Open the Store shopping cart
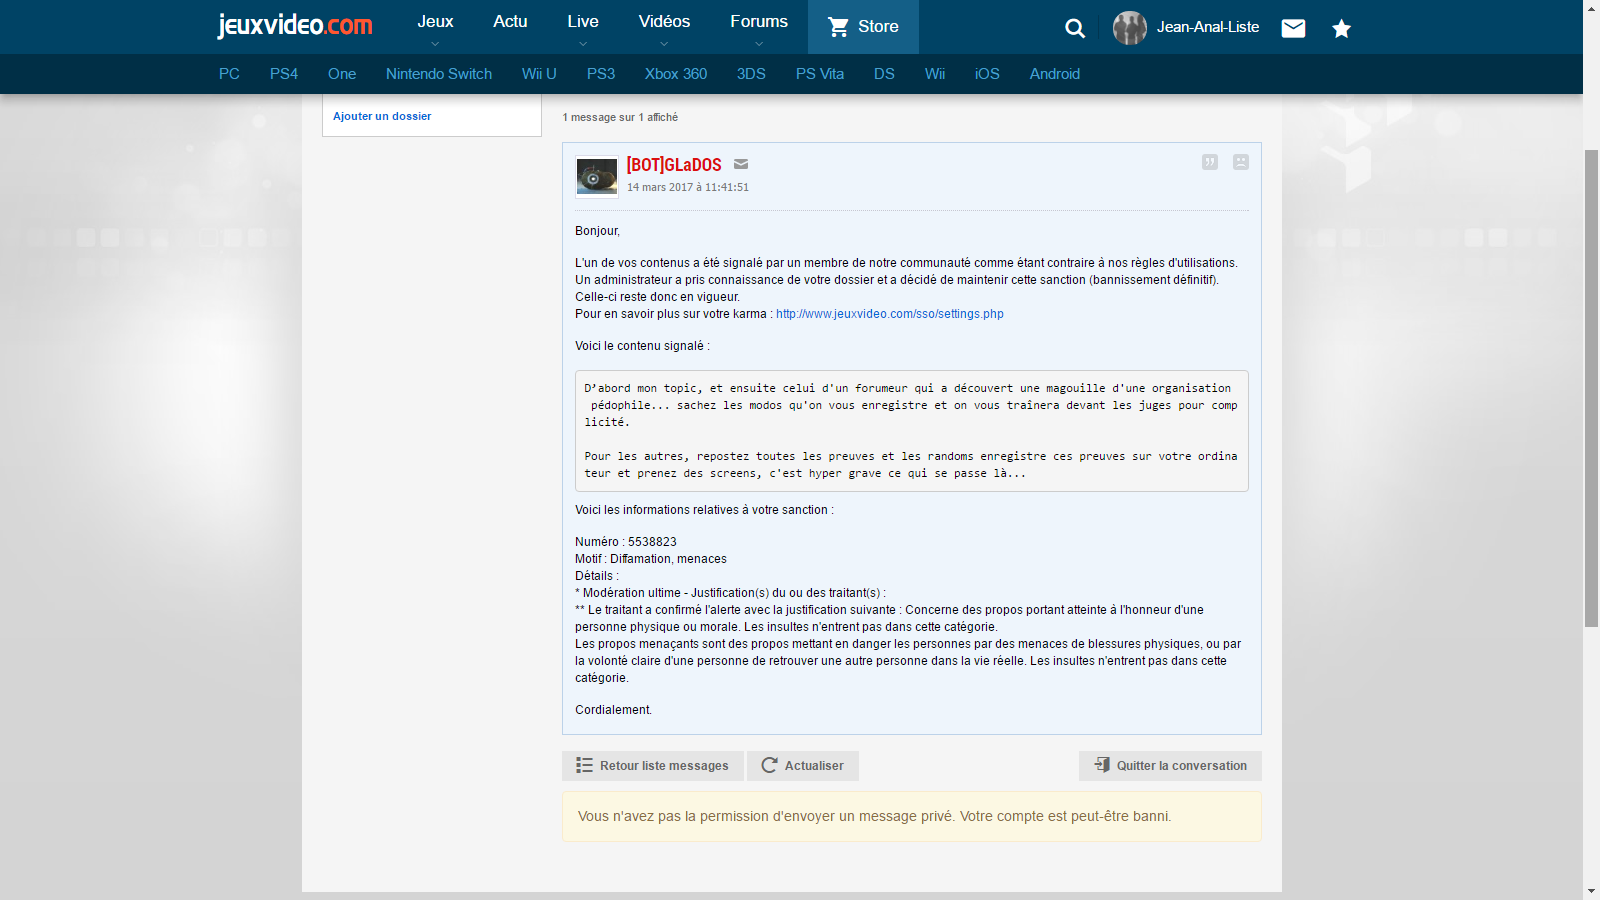This screenshot has width=1600, height=900. pyautogui.click(x=863, y=27)
